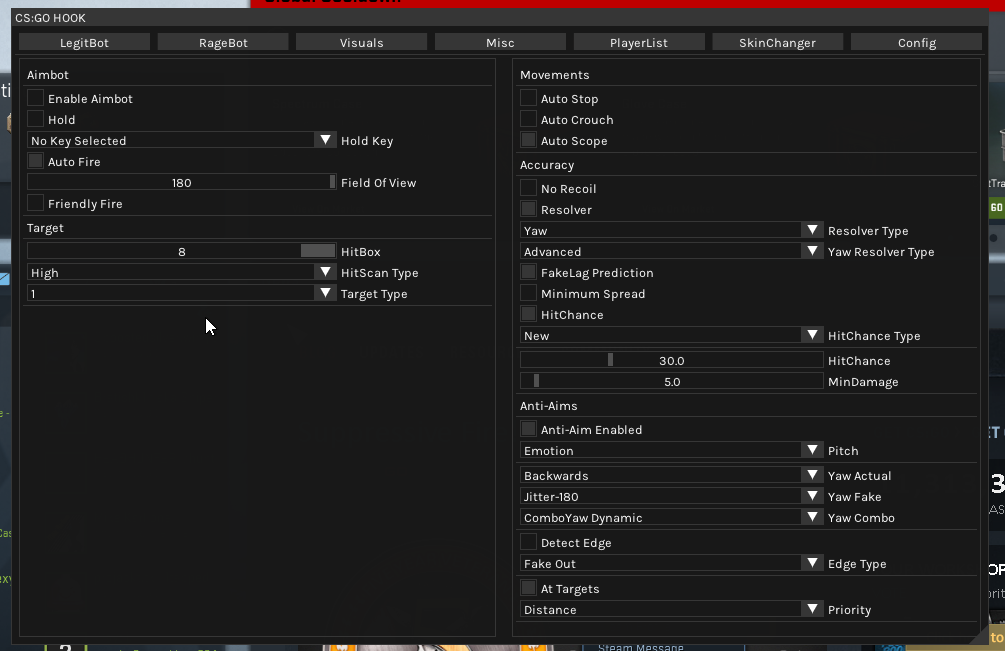Expand the Pitch dropdown showing Emotion

671,451
